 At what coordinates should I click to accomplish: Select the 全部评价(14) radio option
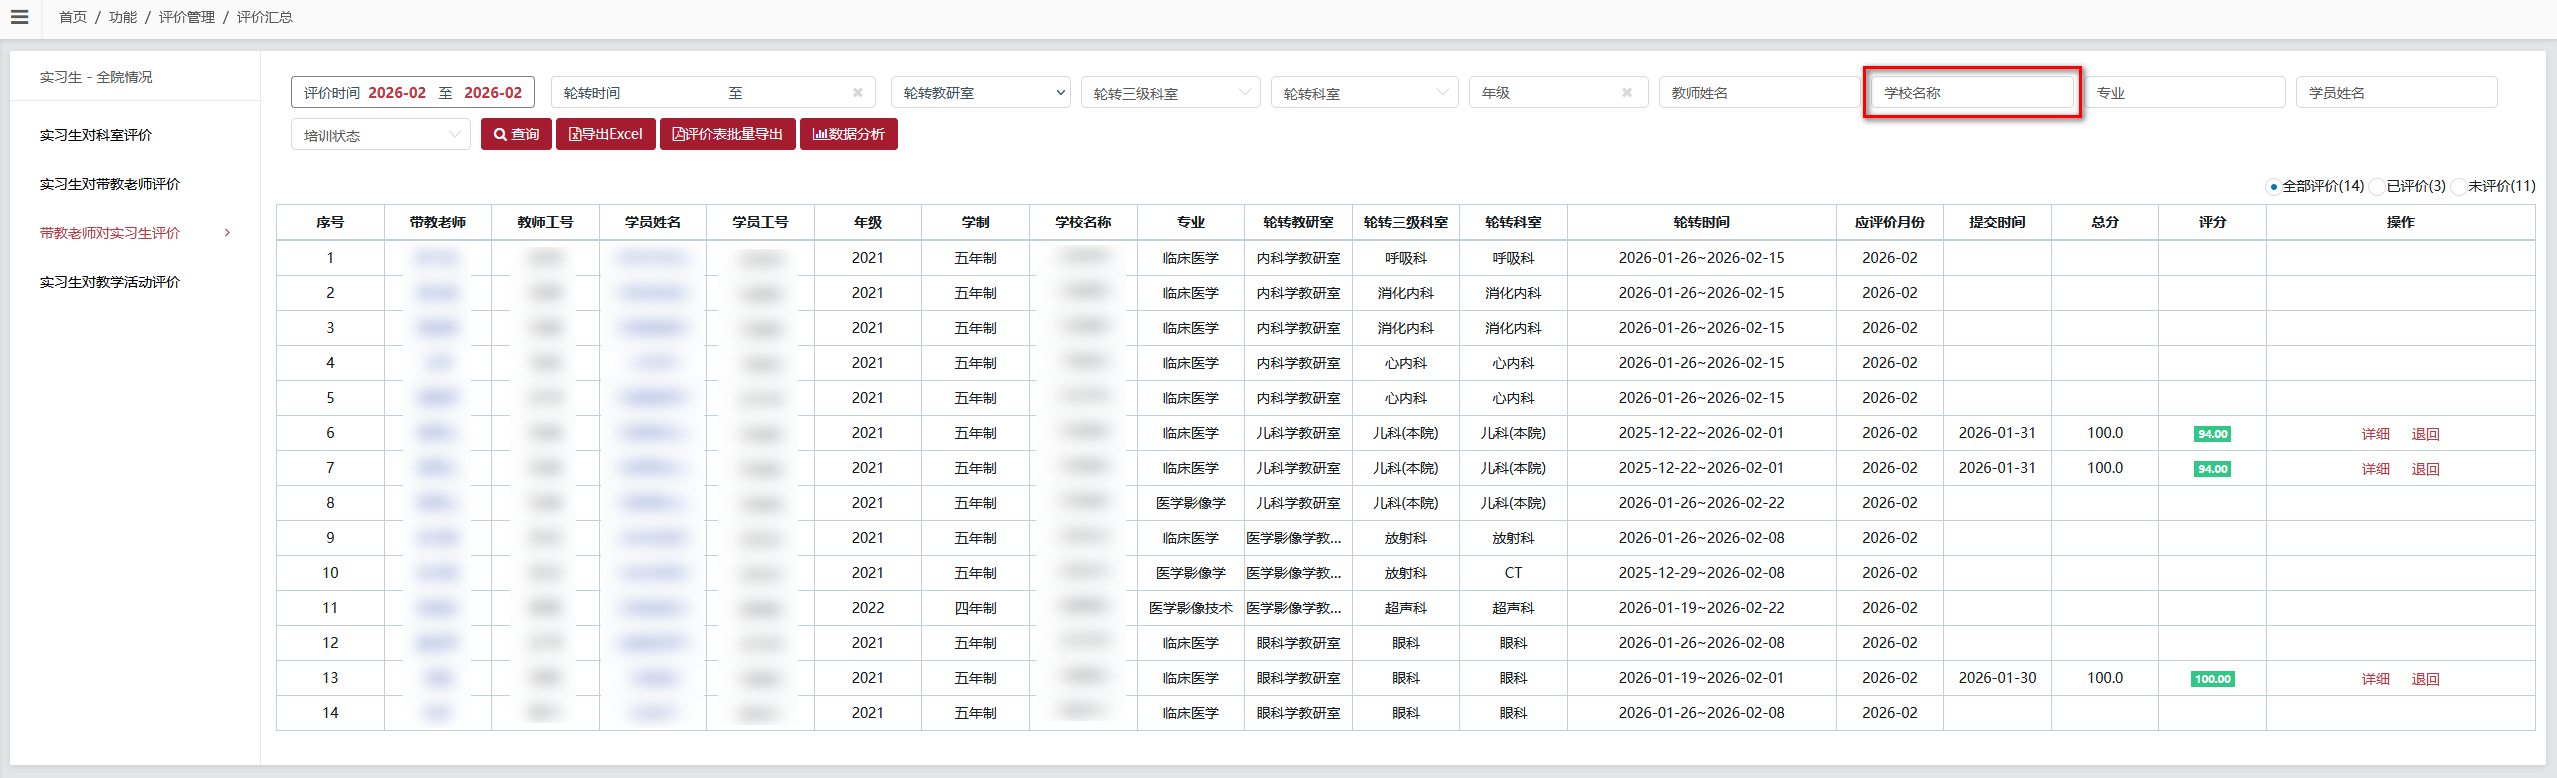(2273, 186)
